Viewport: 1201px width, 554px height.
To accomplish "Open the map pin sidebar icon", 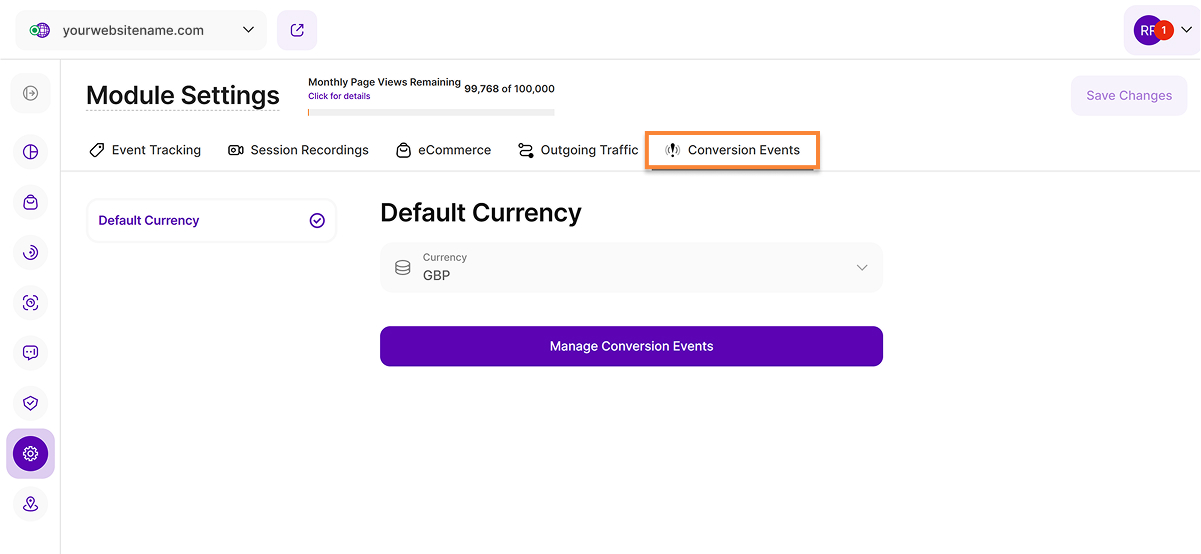I will point(30,503).
